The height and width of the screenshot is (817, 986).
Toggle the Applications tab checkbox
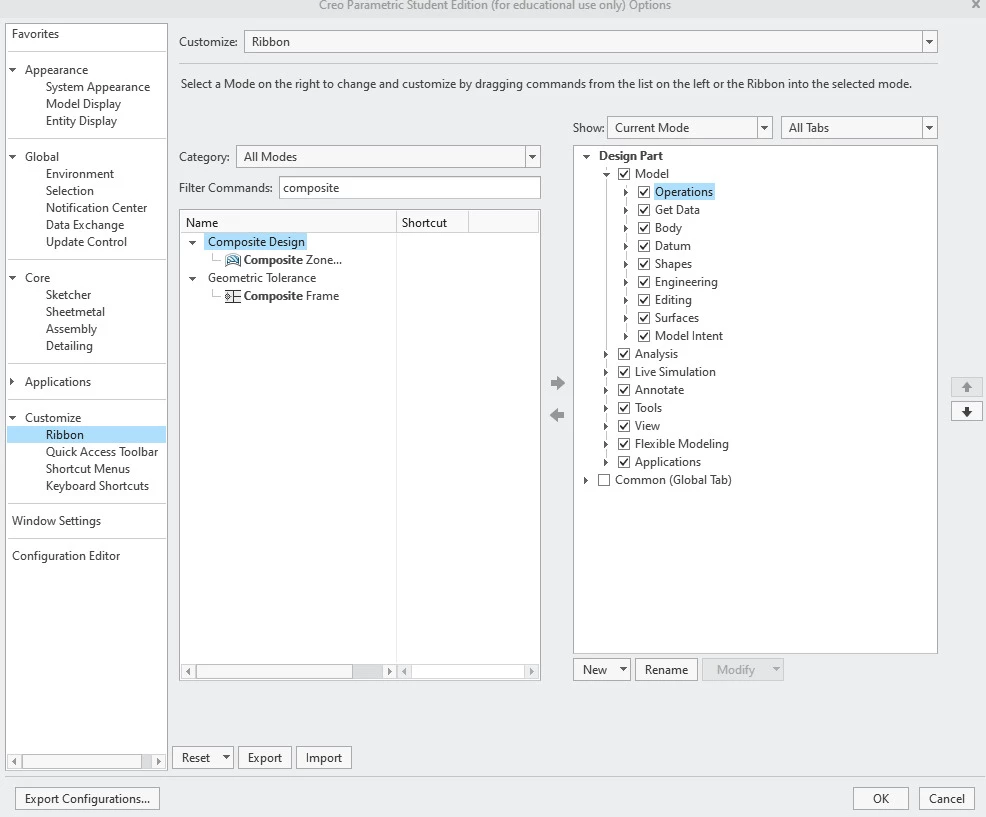pyautogui.click(x=624, y=462)
